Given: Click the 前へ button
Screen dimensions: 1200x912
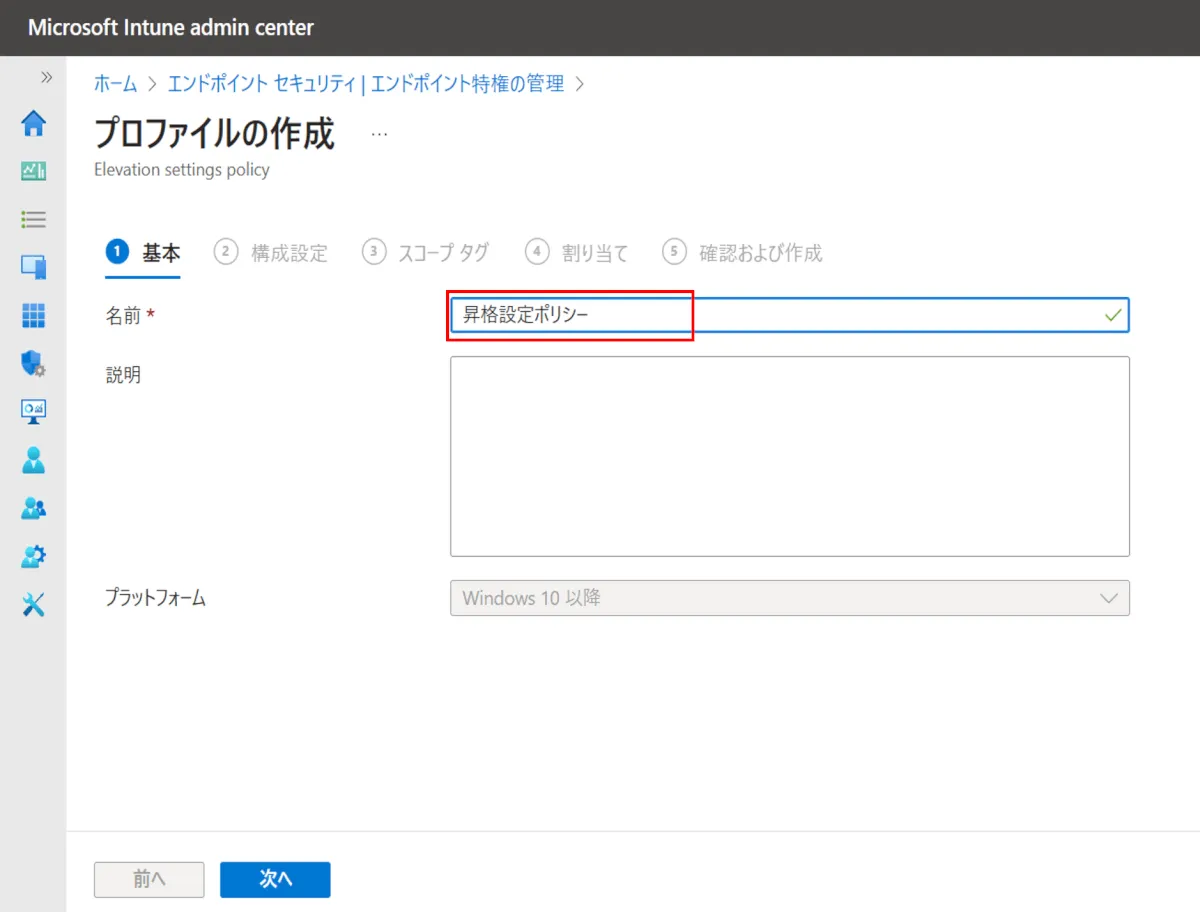Looking at the screenshot, I should tap(149, 879).
